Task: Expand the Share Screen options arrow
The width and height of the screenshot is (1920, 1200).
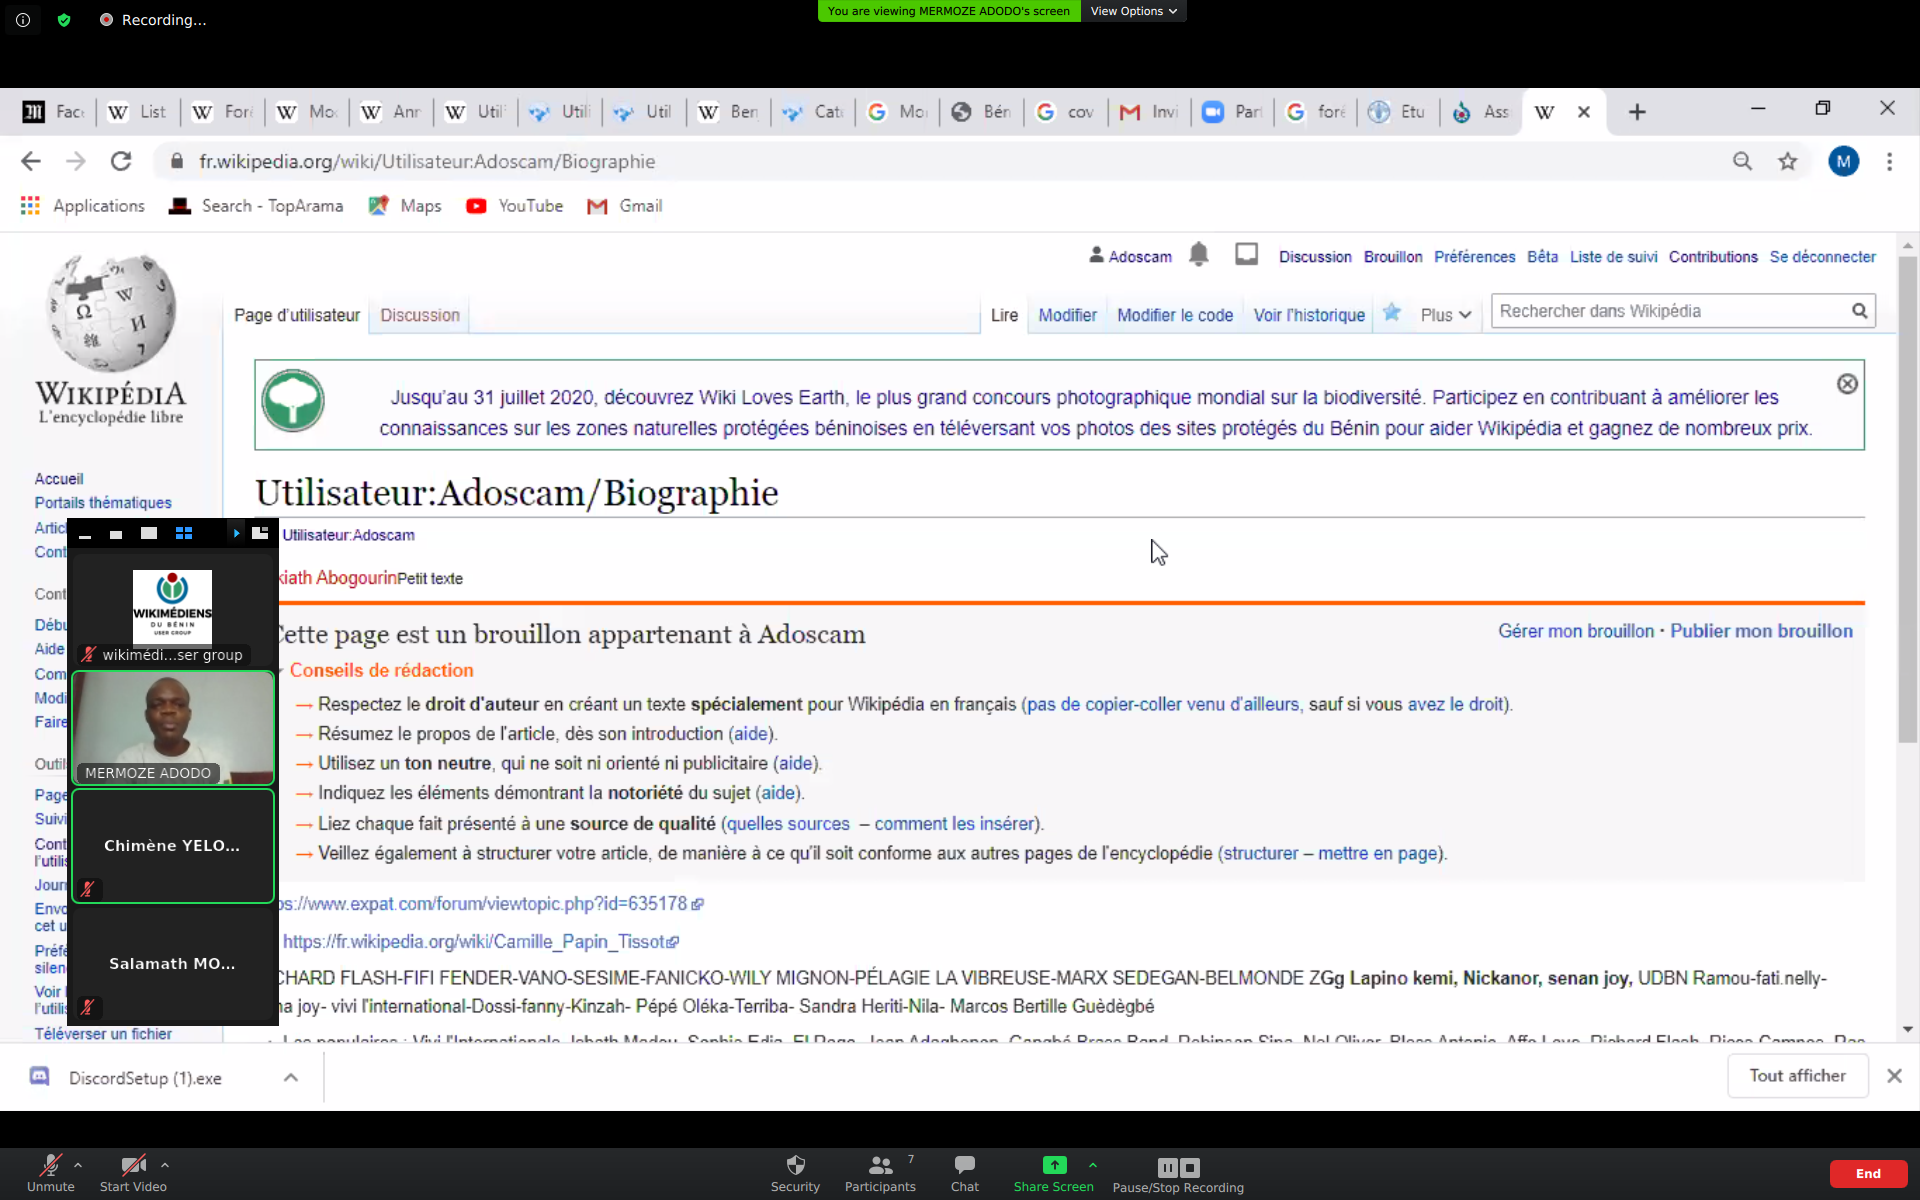Action: [x=1092, y=1165]
